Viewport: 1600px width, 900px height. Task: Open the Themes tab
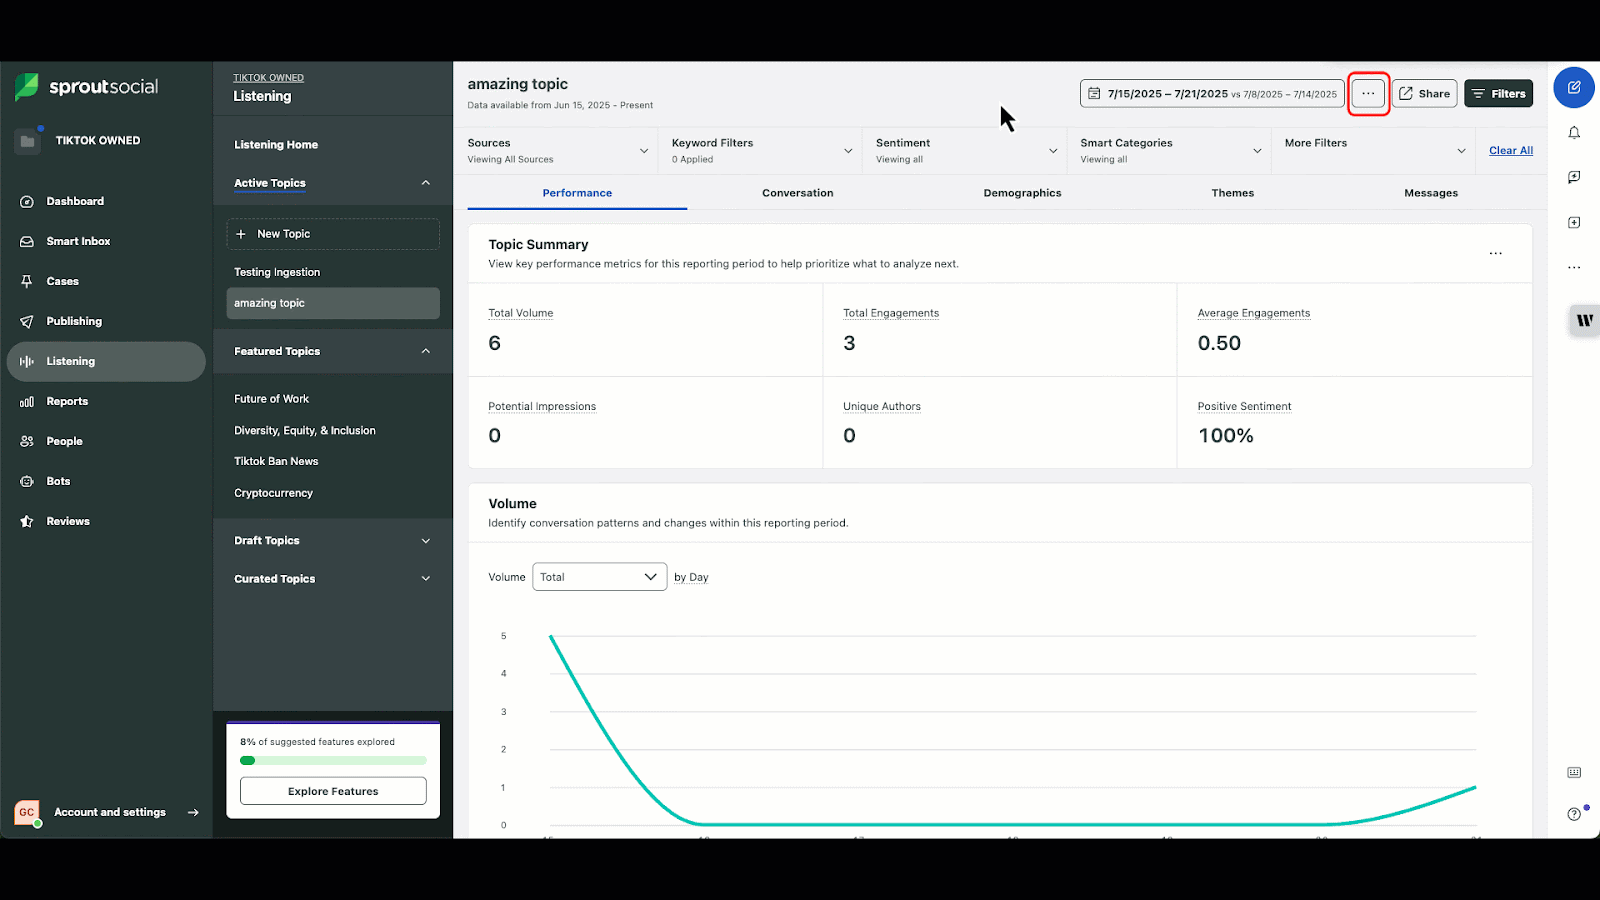point(1232,192)
